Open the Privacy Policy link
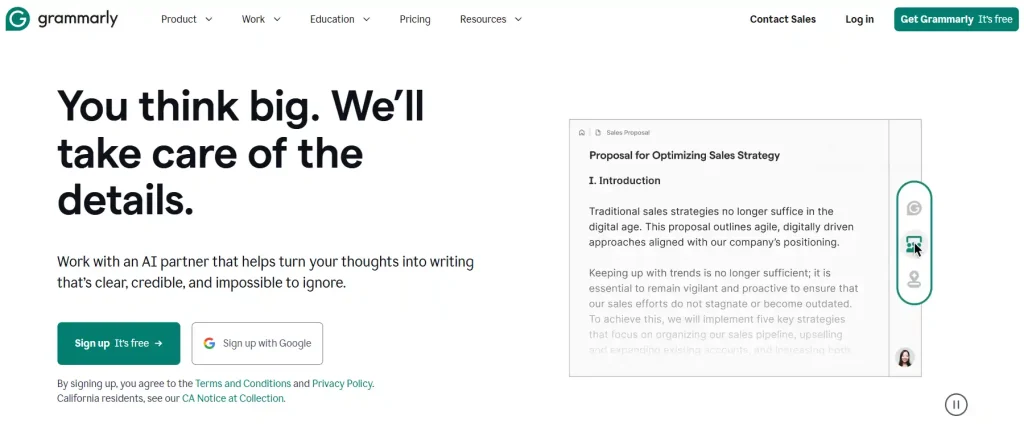This screenshot has height=424, width=1024. [x=342, y=383]
